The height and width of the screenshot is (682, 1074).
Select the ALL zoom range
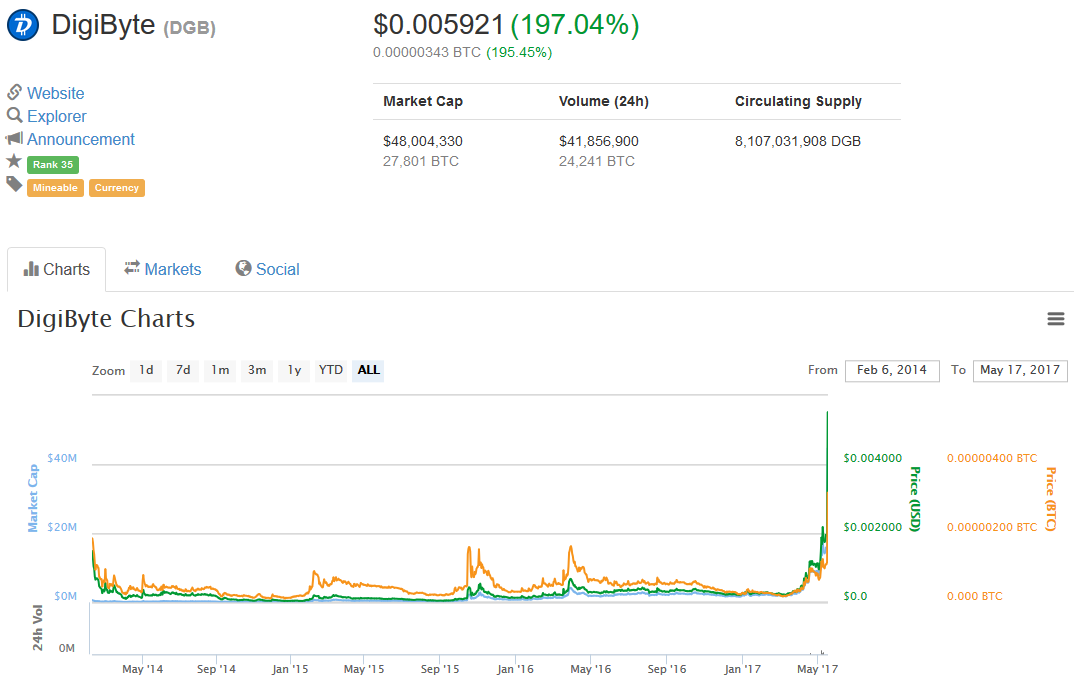pyautogui.click(x=368, y=370)
